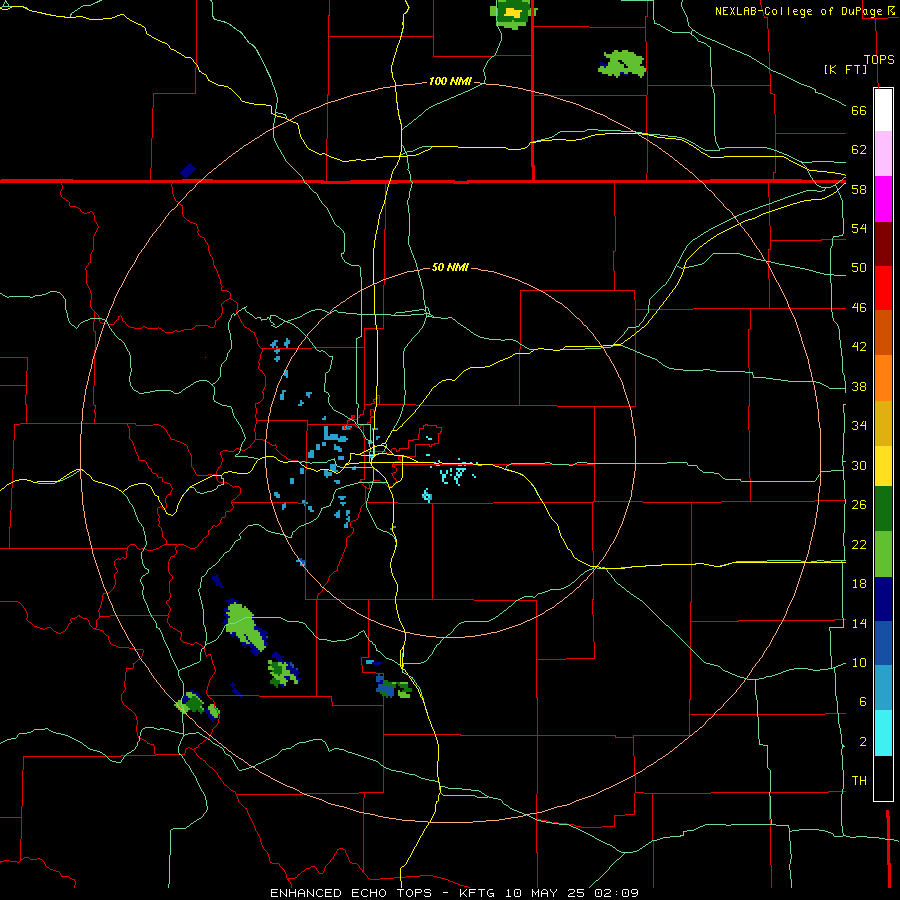
Task: Click the "30" scale label
Action: 859,465
